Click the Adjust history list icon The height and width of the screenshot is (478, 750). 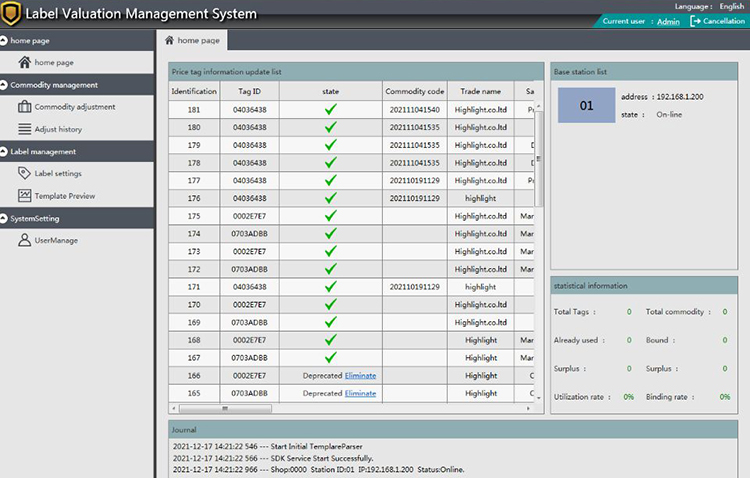pos(25,129)
